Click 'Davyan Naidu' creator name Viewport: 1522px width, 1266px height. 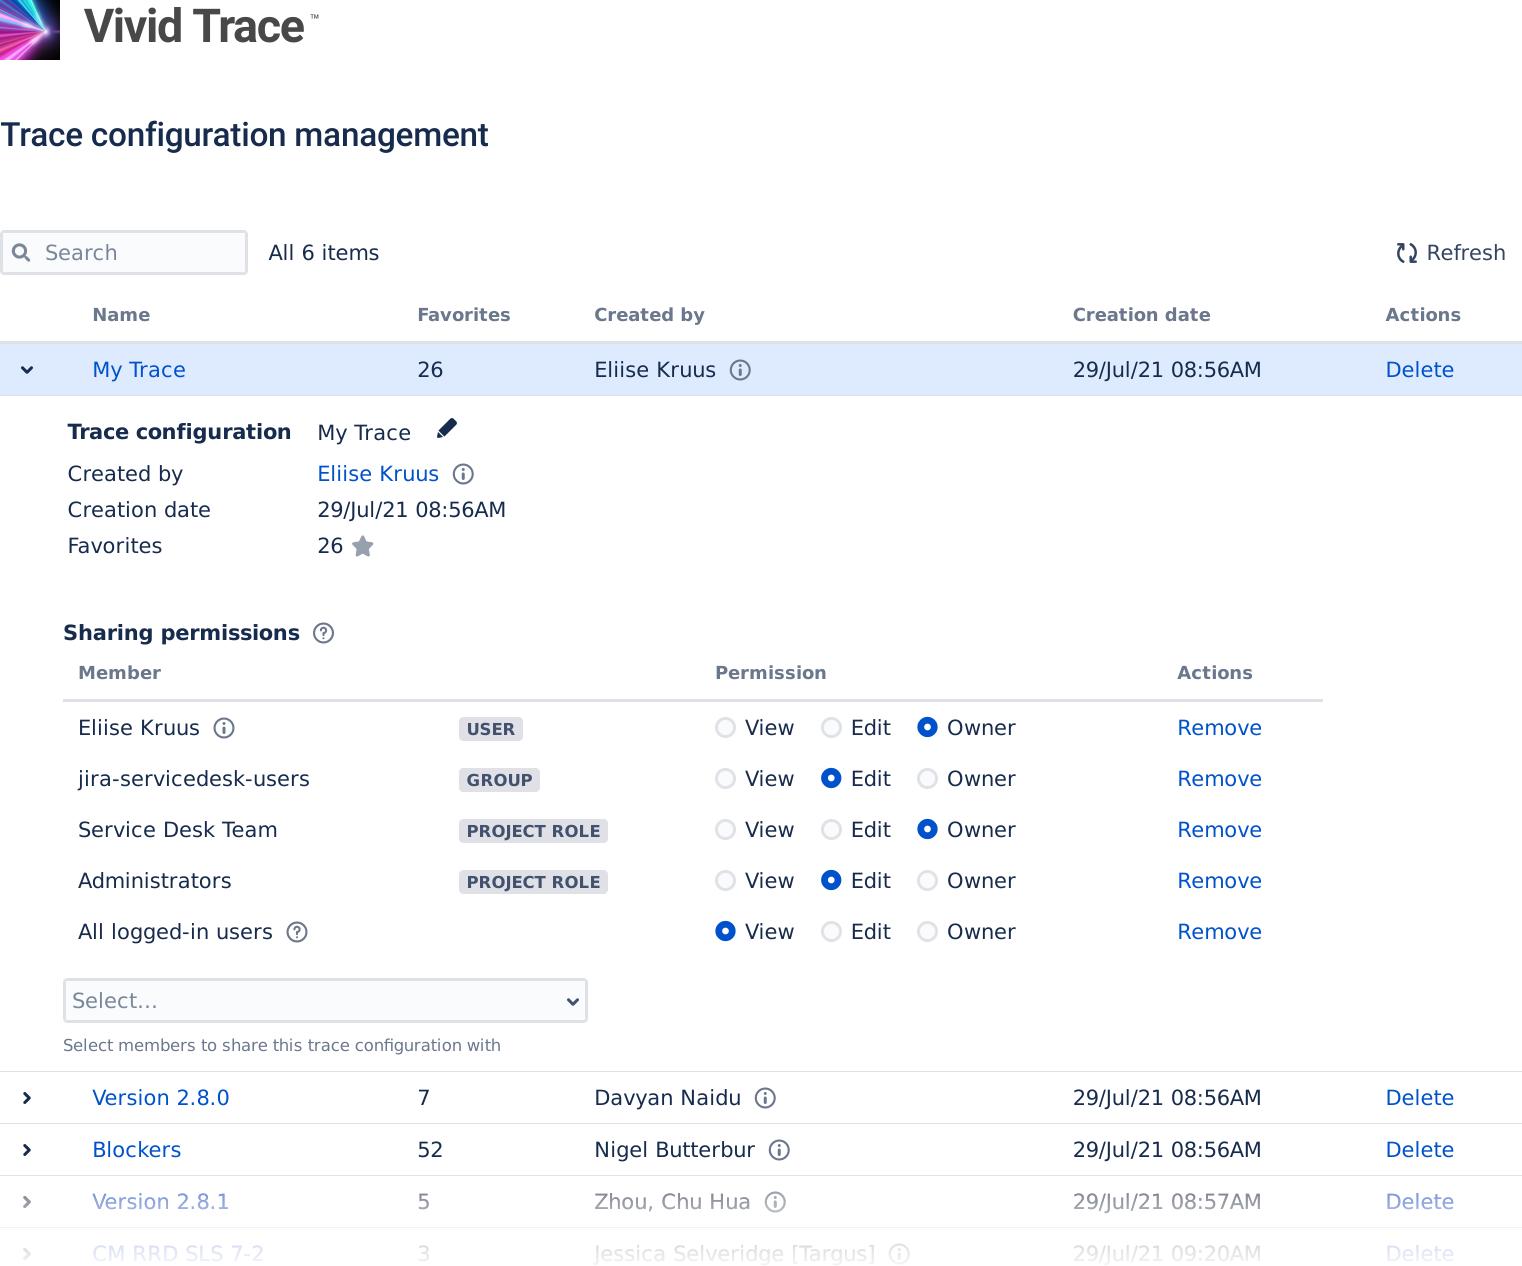click(x=667, y=1098)
